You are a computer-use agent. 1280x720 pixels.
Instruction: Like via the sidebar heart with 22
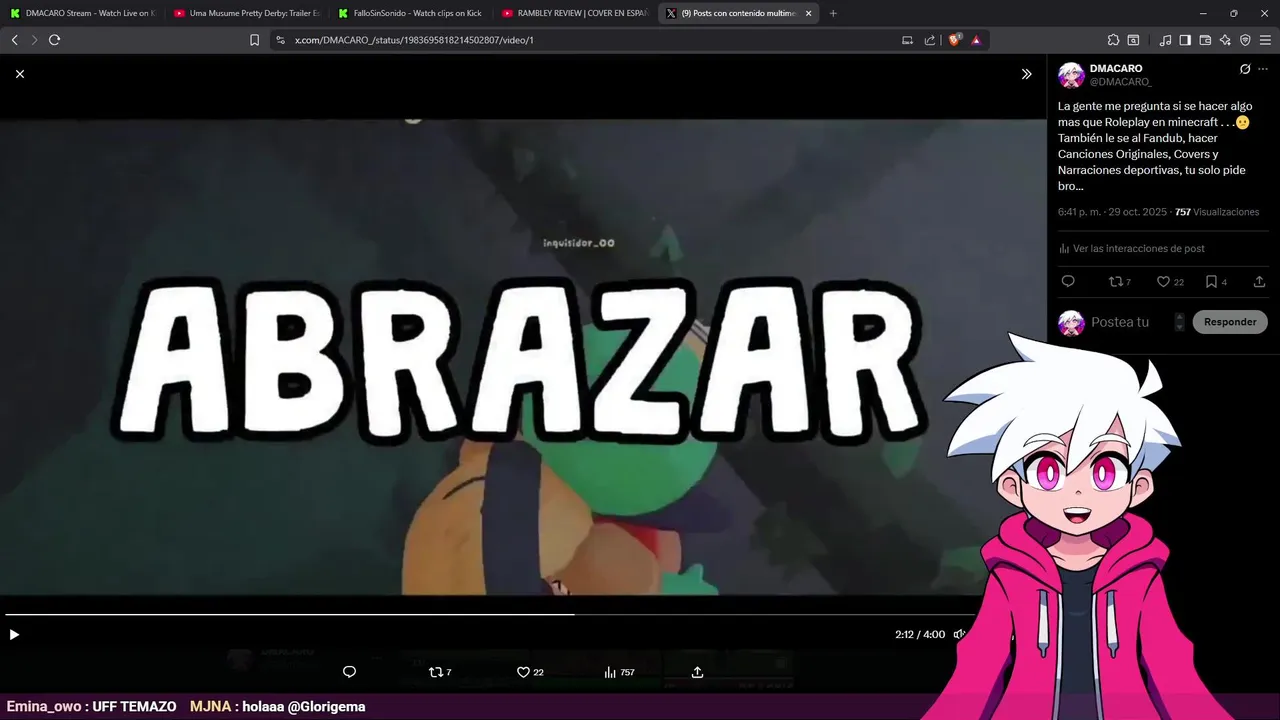point(1170,282)
